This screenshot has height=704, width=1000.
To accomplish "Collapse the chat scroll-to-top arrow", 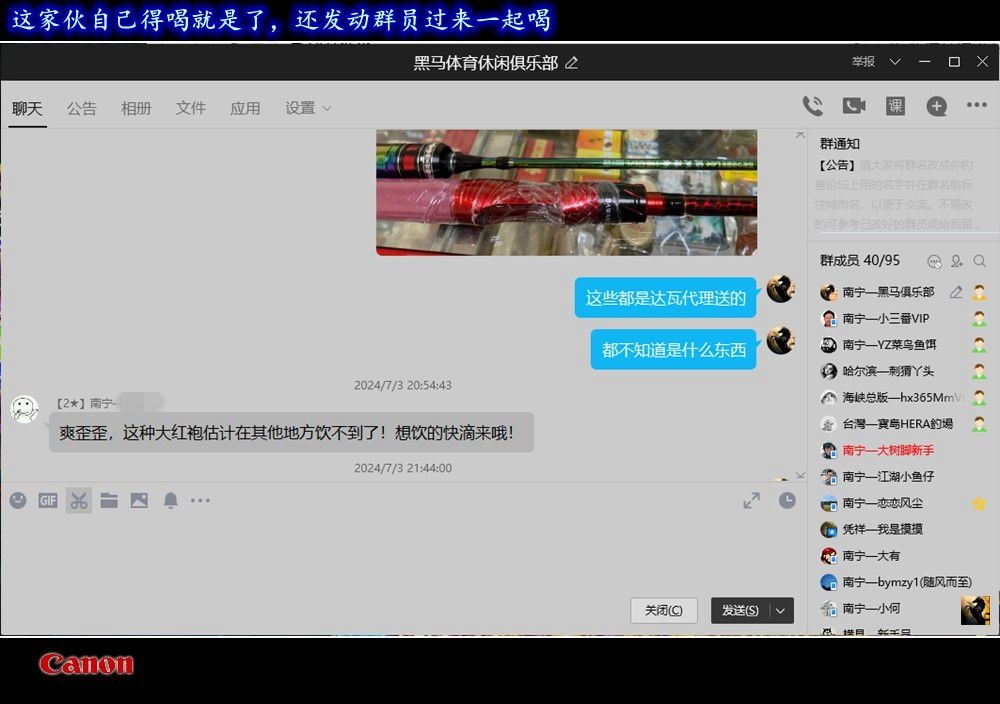I will [800, 135].
